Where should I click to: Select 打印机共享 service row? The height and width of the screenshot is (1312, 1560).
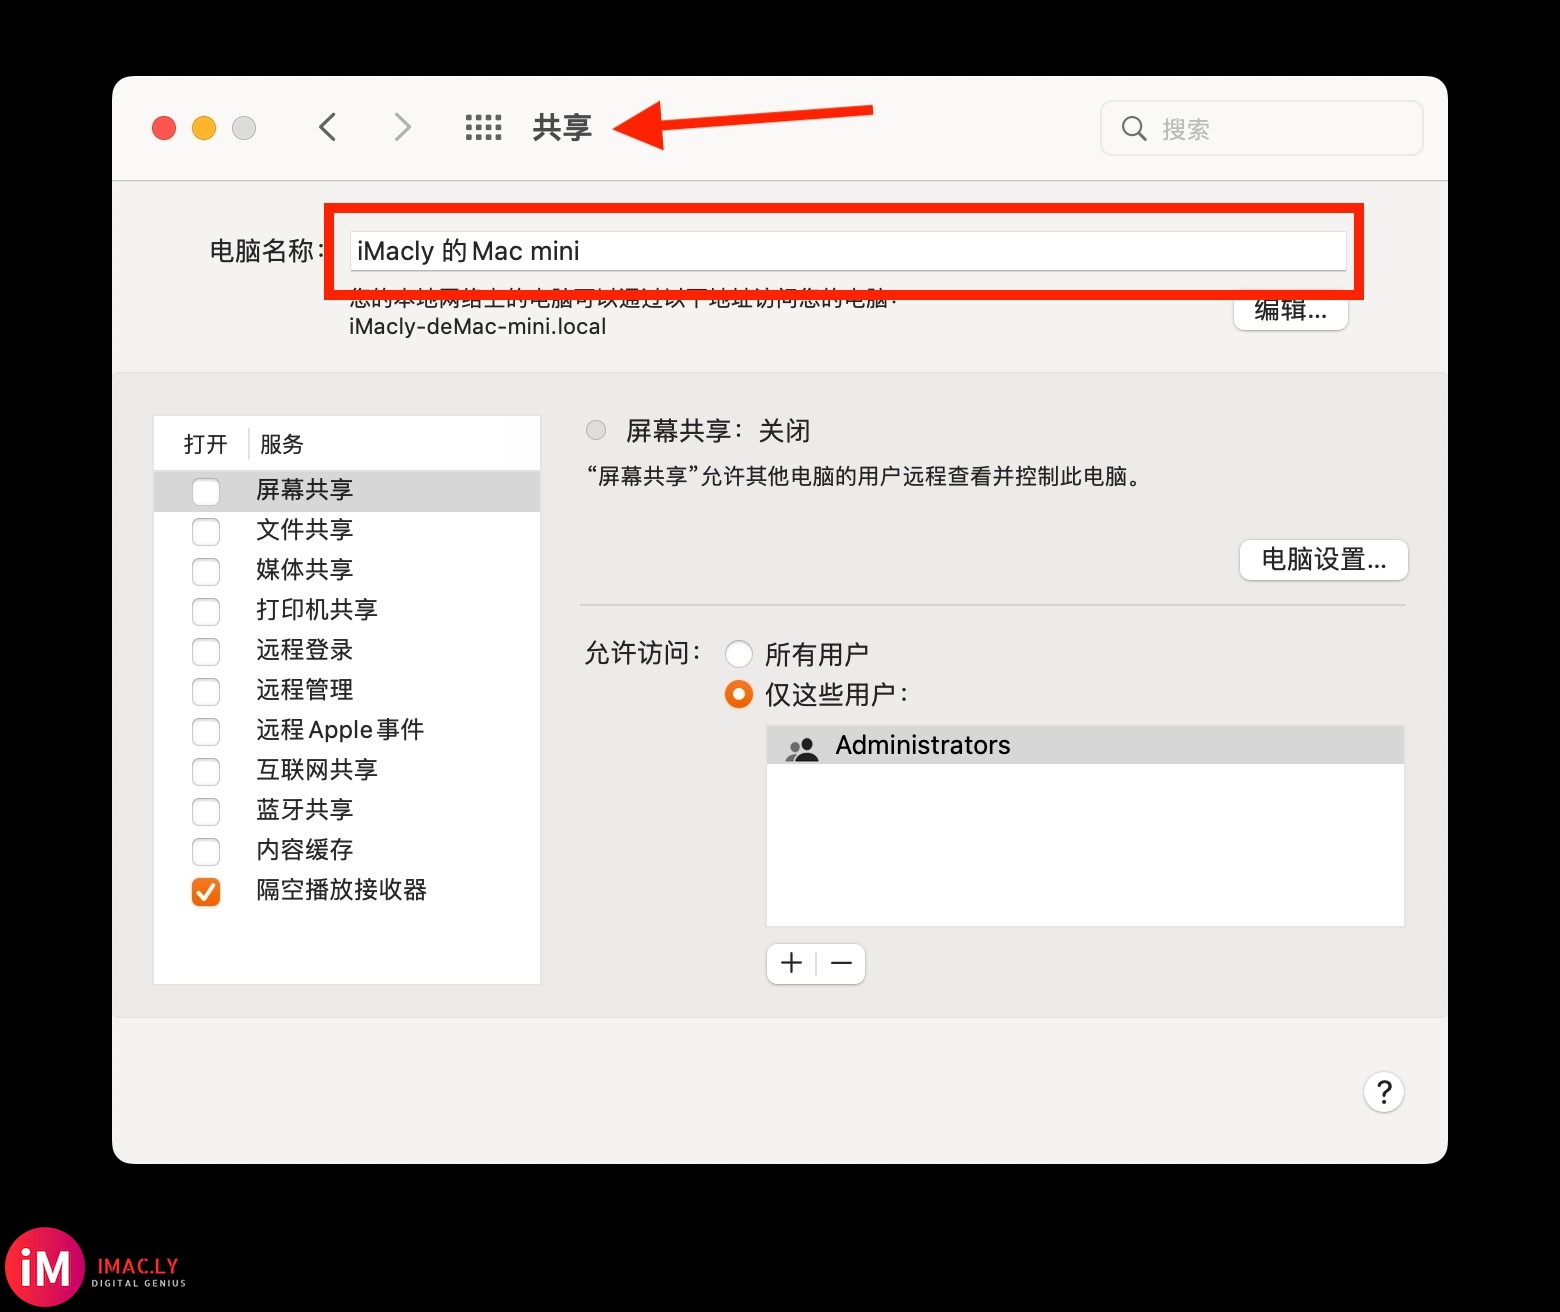(347, 611)
